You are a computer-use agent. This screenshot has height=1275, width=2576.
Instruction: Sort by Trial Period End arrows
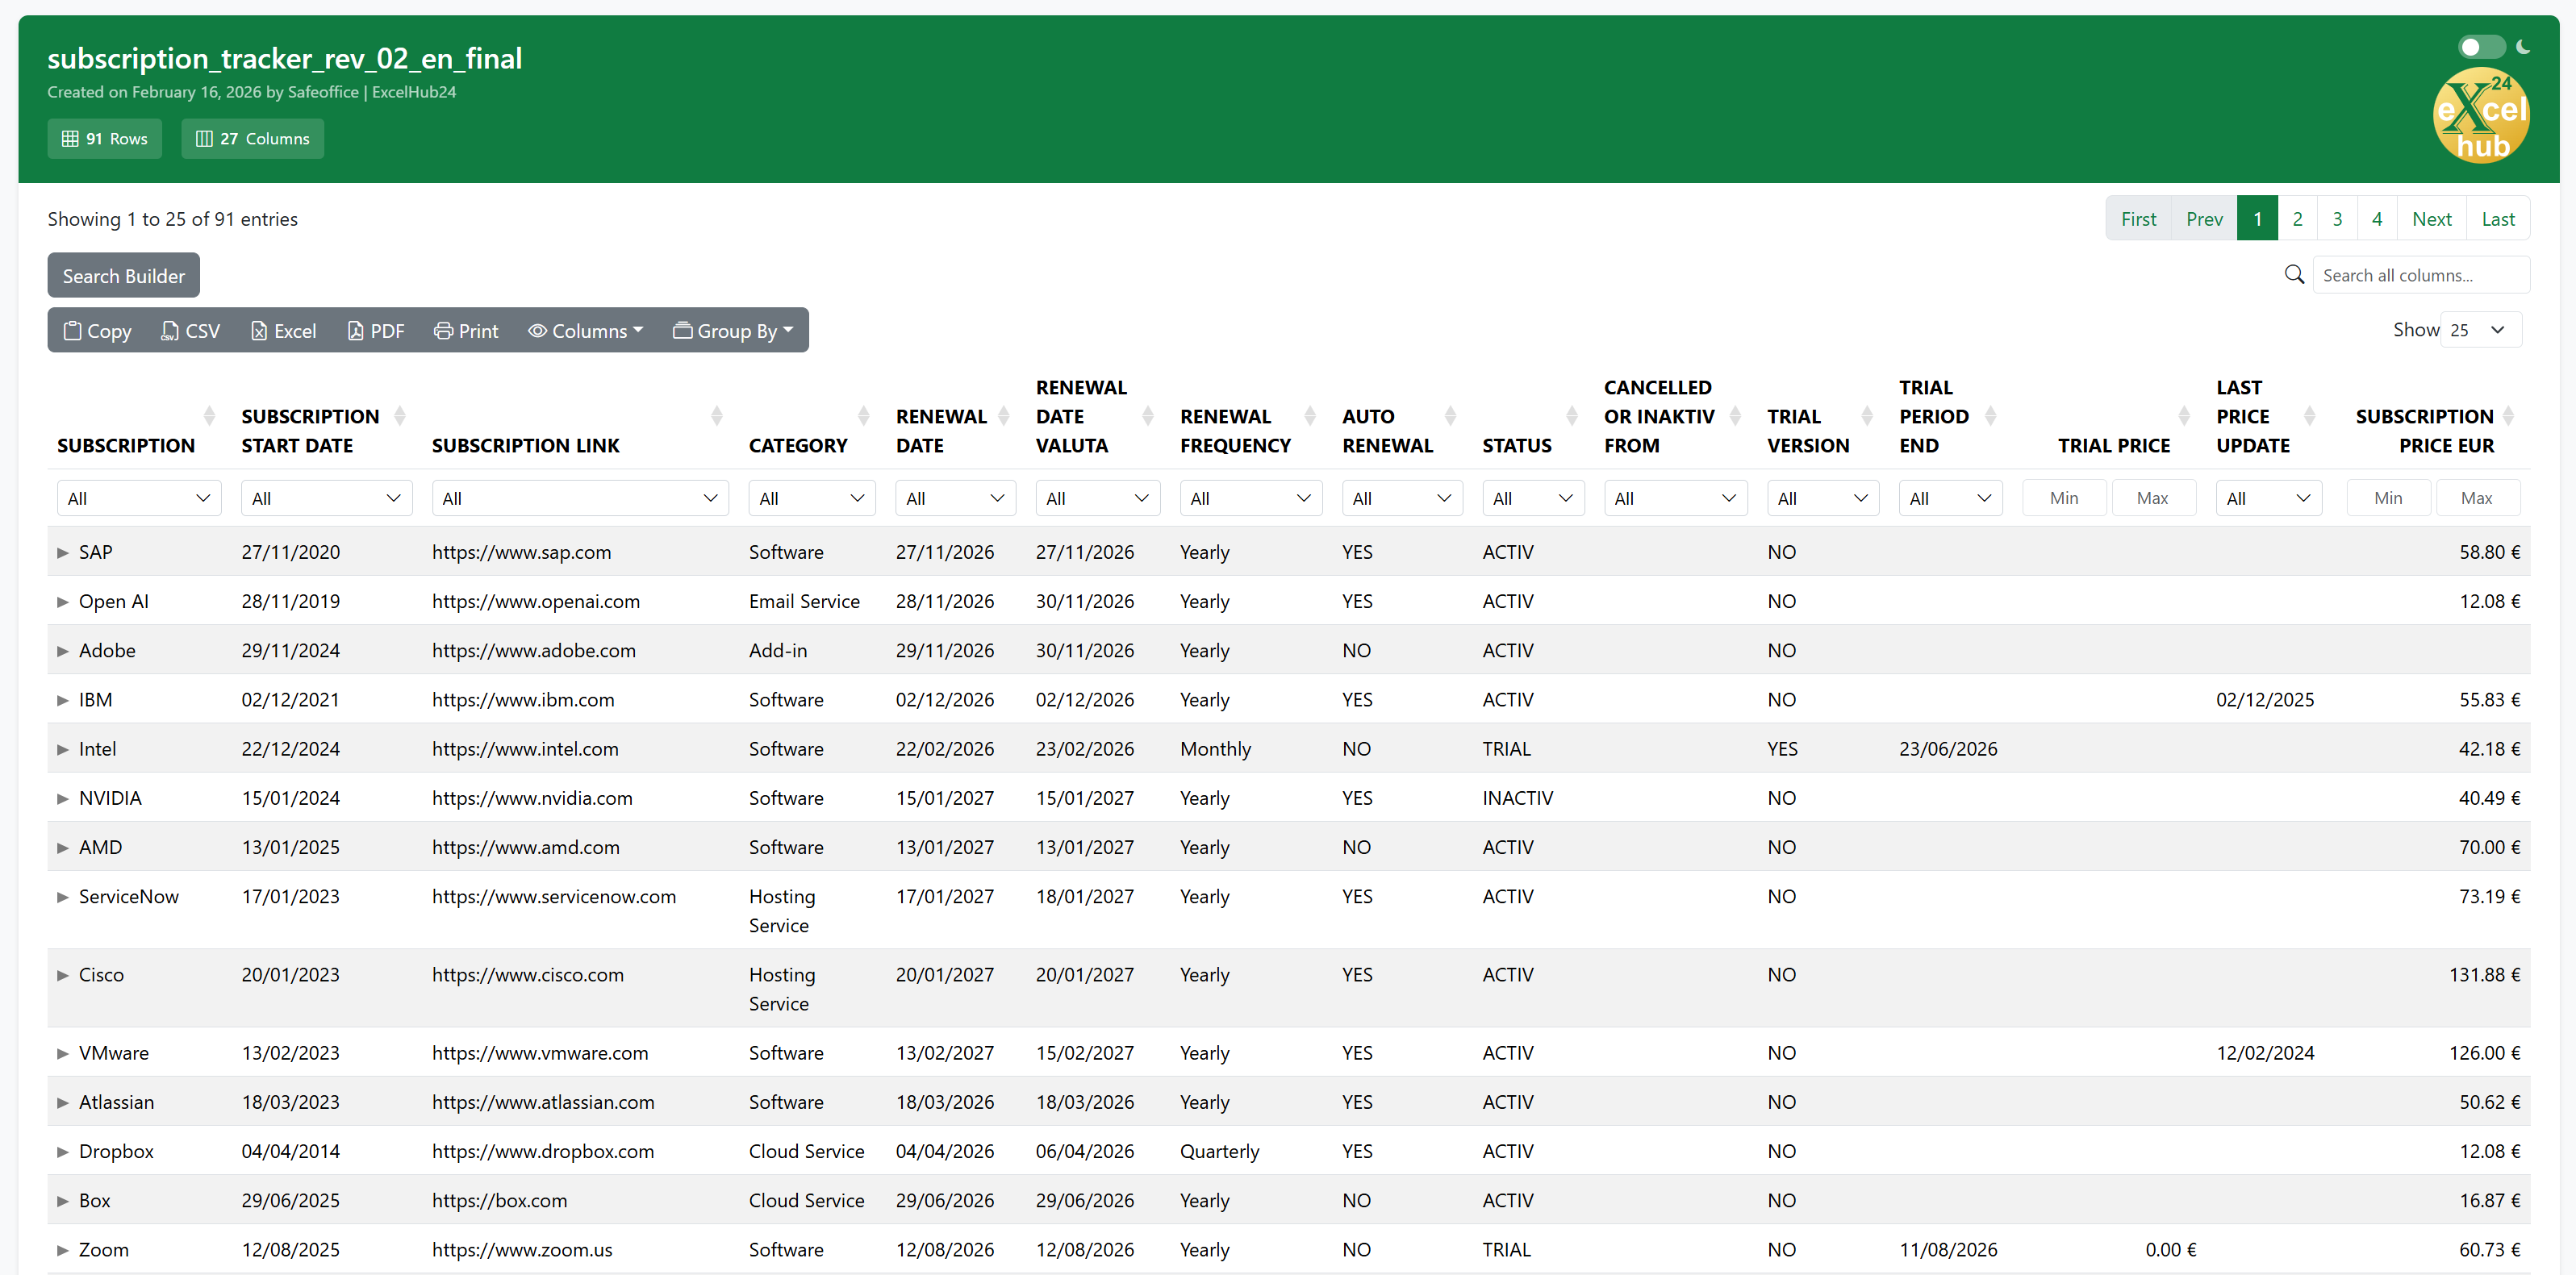(1991, 416)
